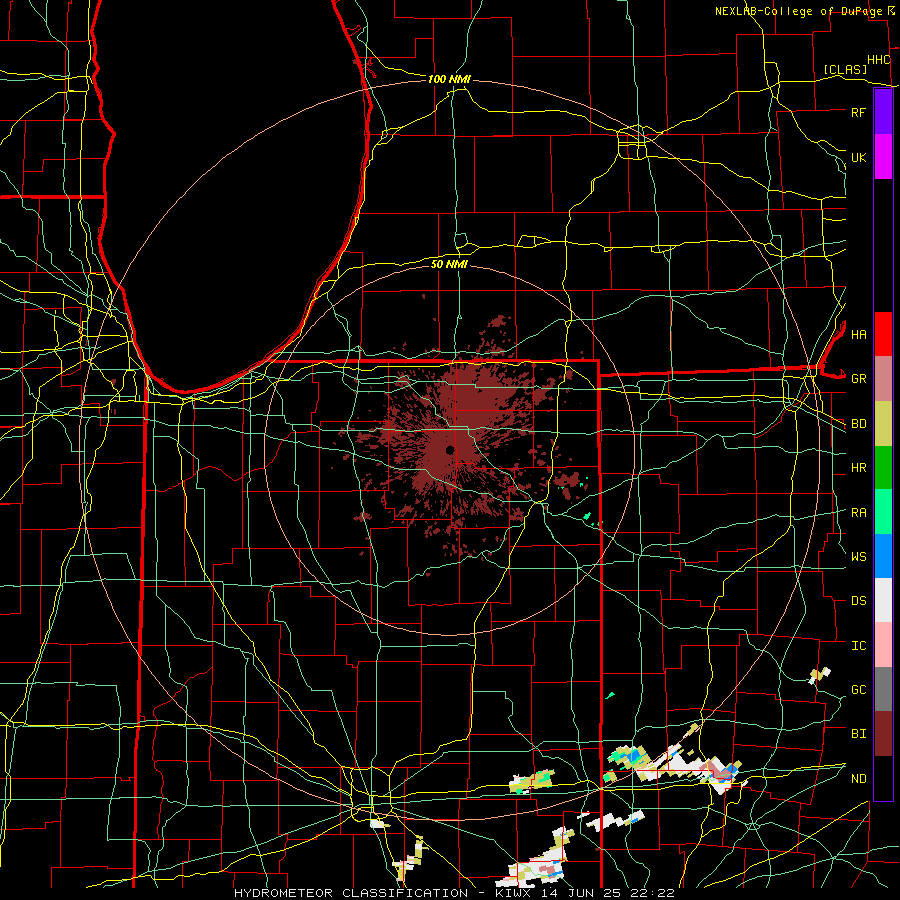
Task: Click the RA legend label
Action: (x=858, y=513)
